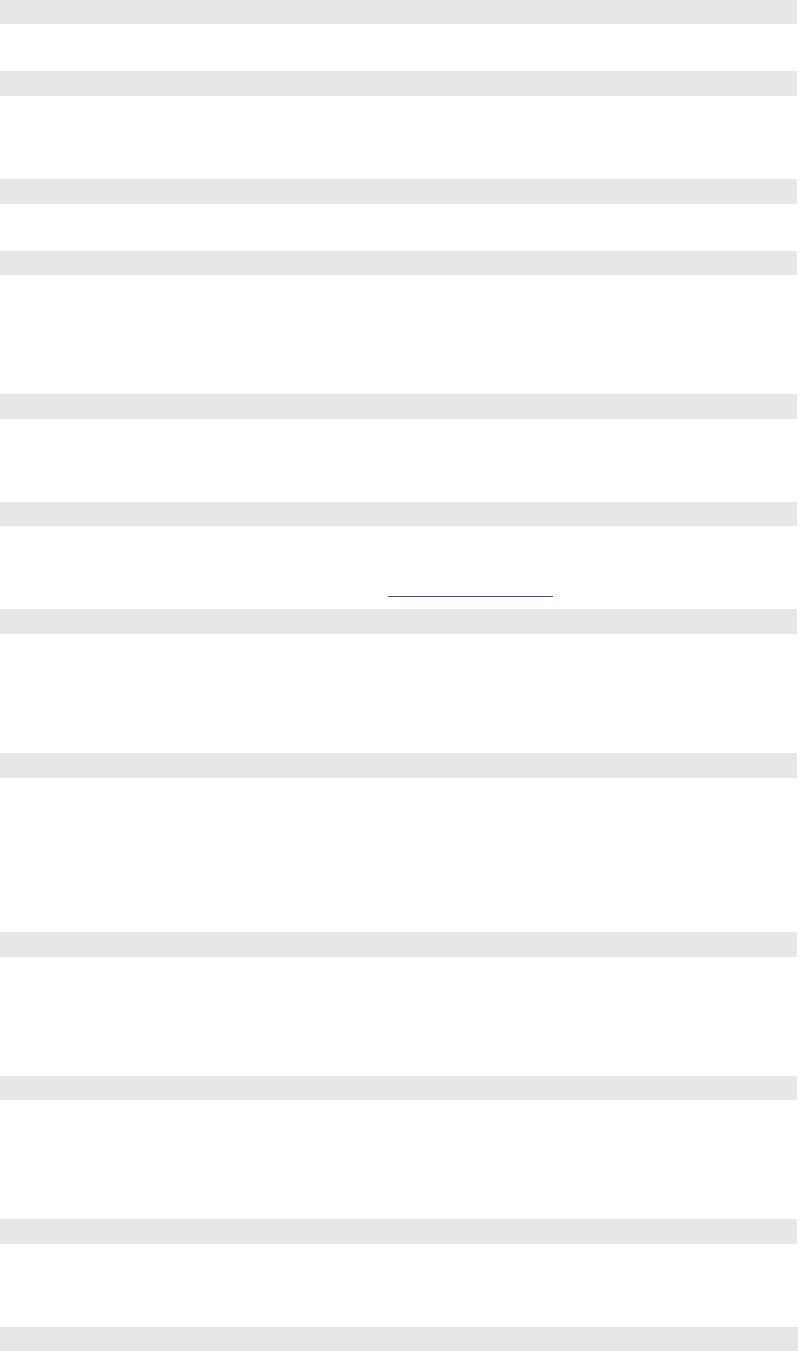798x1351 pixels.
Task: Click the third gray bar from top
Action: point(399,191)
